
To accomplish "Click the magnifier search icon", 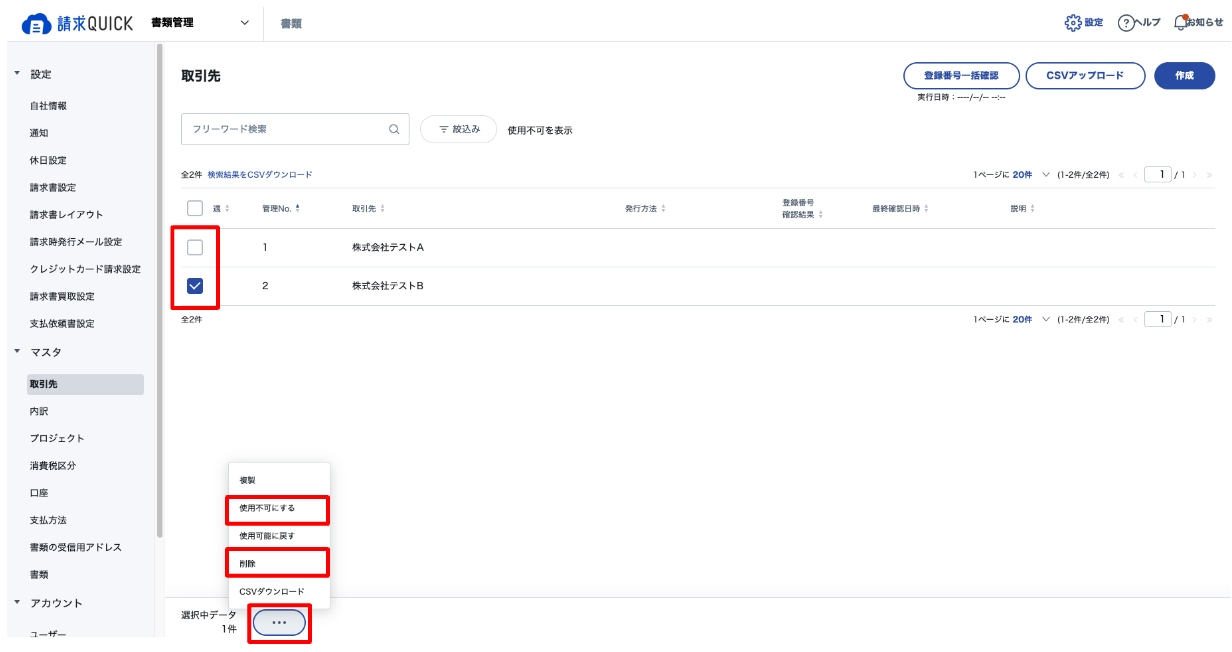I will pos(394,129).
